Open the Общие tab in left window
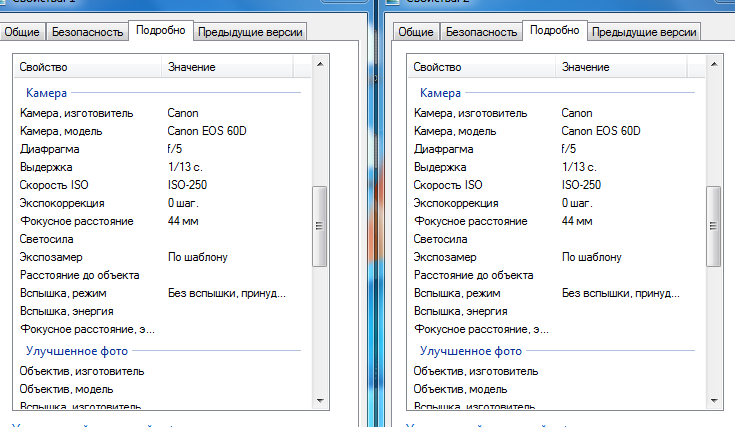Screen dimensions: 735x439 point(22,32)
